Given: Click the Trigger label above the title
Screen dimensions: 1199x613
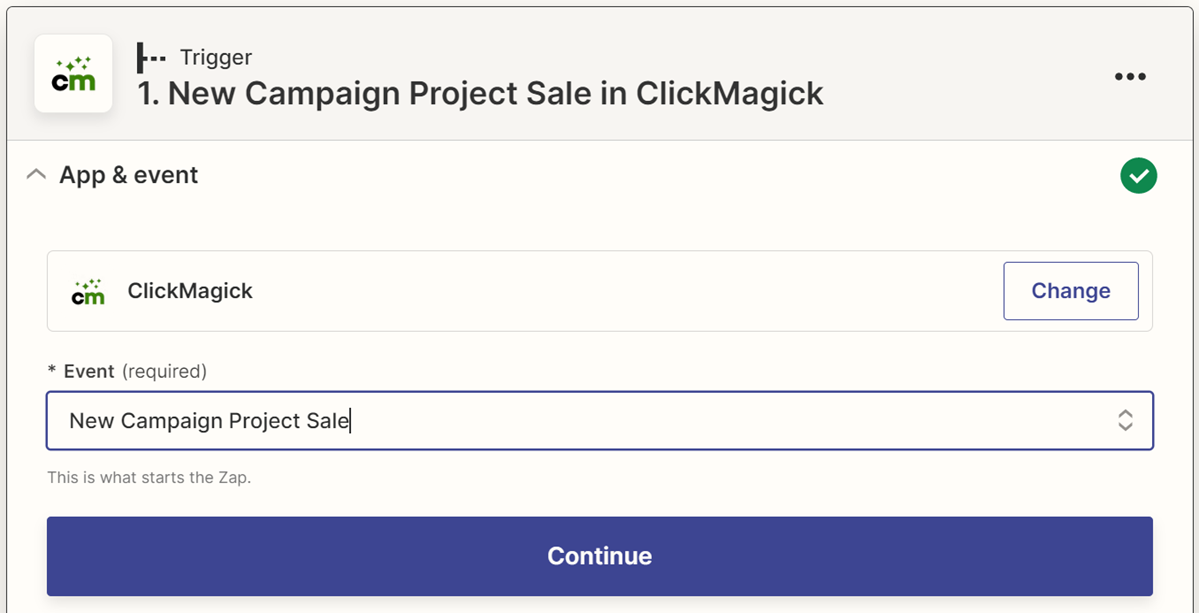Looking at the screenshot, I should tap(216, 58).
